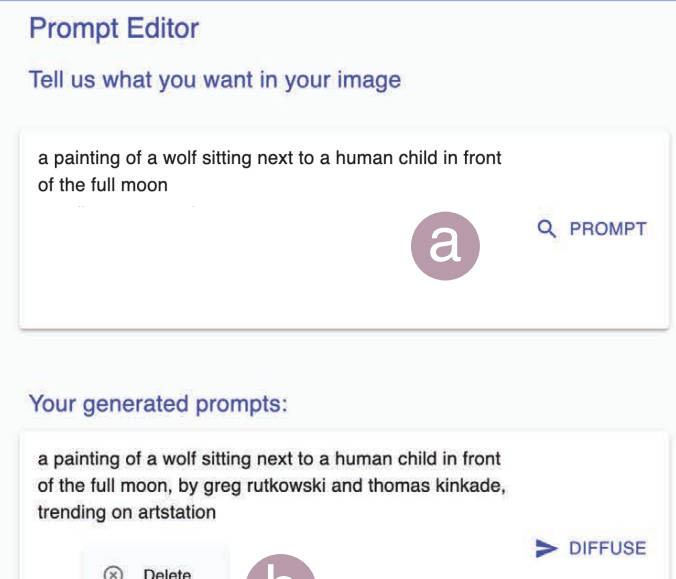Viewport: 676px width, 579px height.
Task: Click the magnifier icon beside PROMPT
Action: pos(547,228)
